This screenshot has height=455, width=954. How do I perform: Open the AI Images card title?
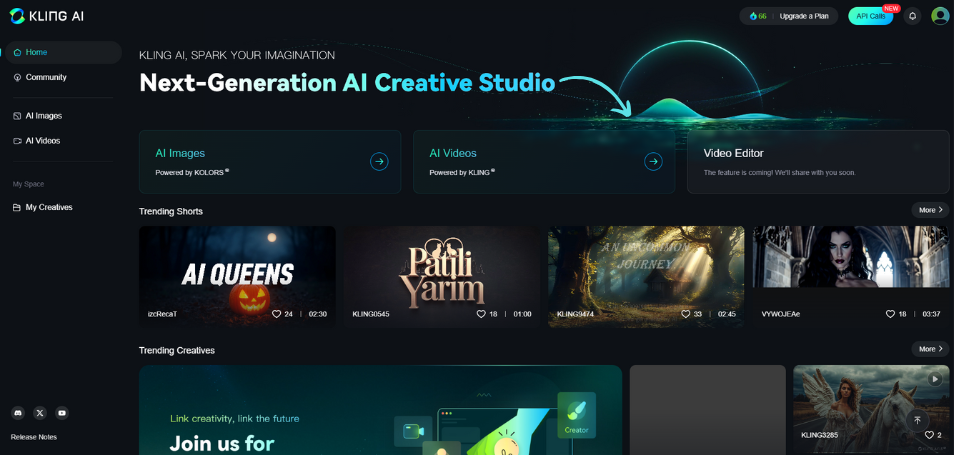click(180, 153)
